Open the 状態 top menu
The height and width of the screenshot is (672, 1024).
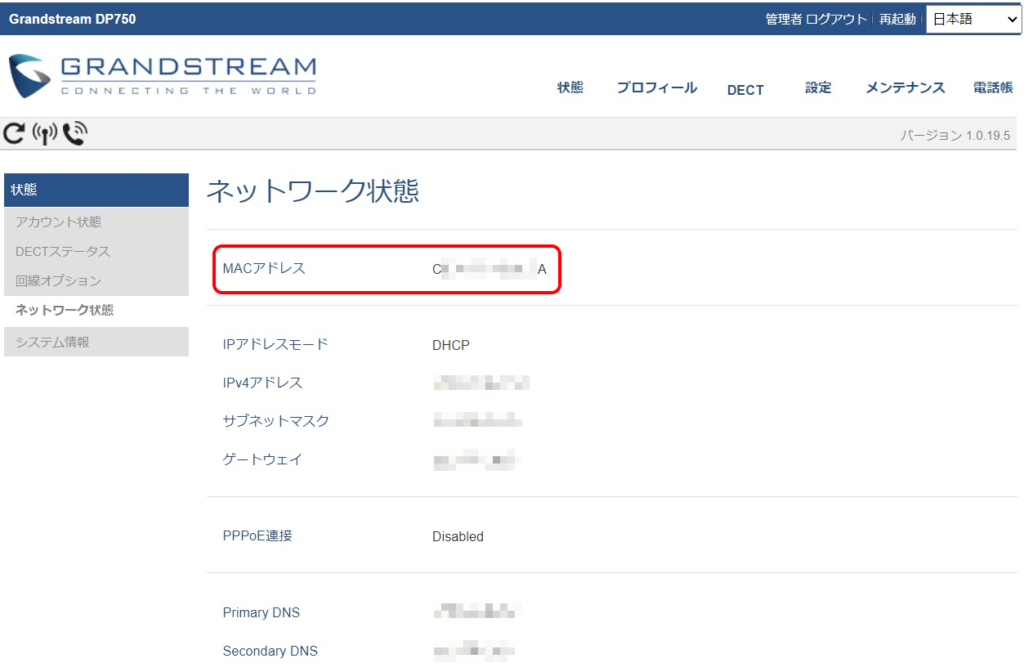tap(570, 88)
